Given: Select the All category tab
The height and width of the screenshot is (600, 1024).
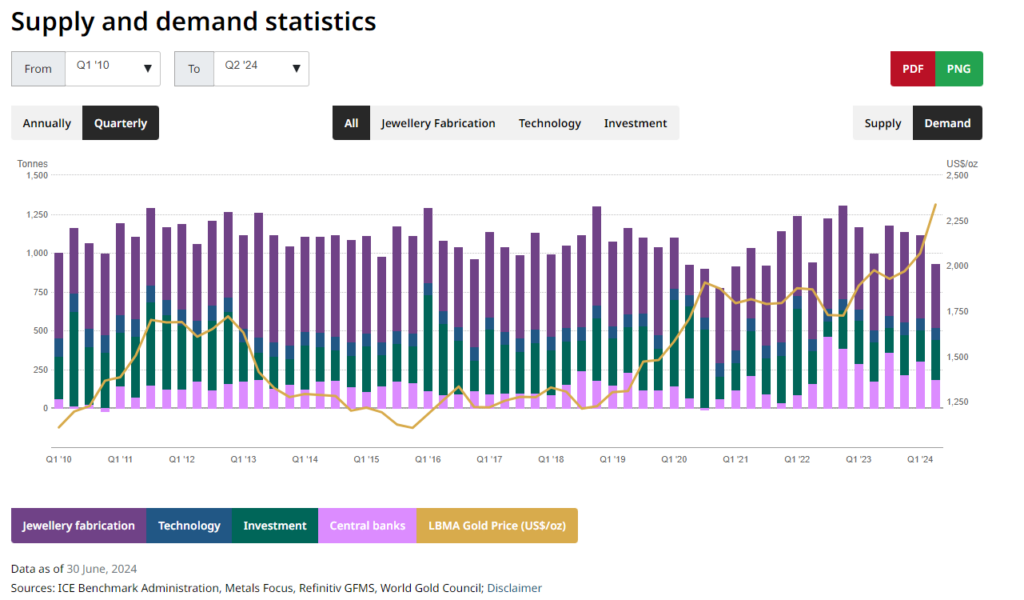Looking at the screenshot, I should (x=351, y=123).
